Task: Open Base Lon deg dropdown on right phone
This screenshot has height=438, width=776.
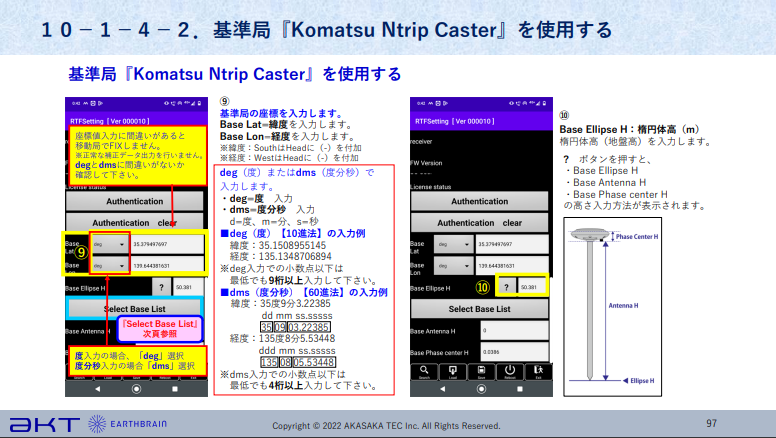Action: point(453,266)
